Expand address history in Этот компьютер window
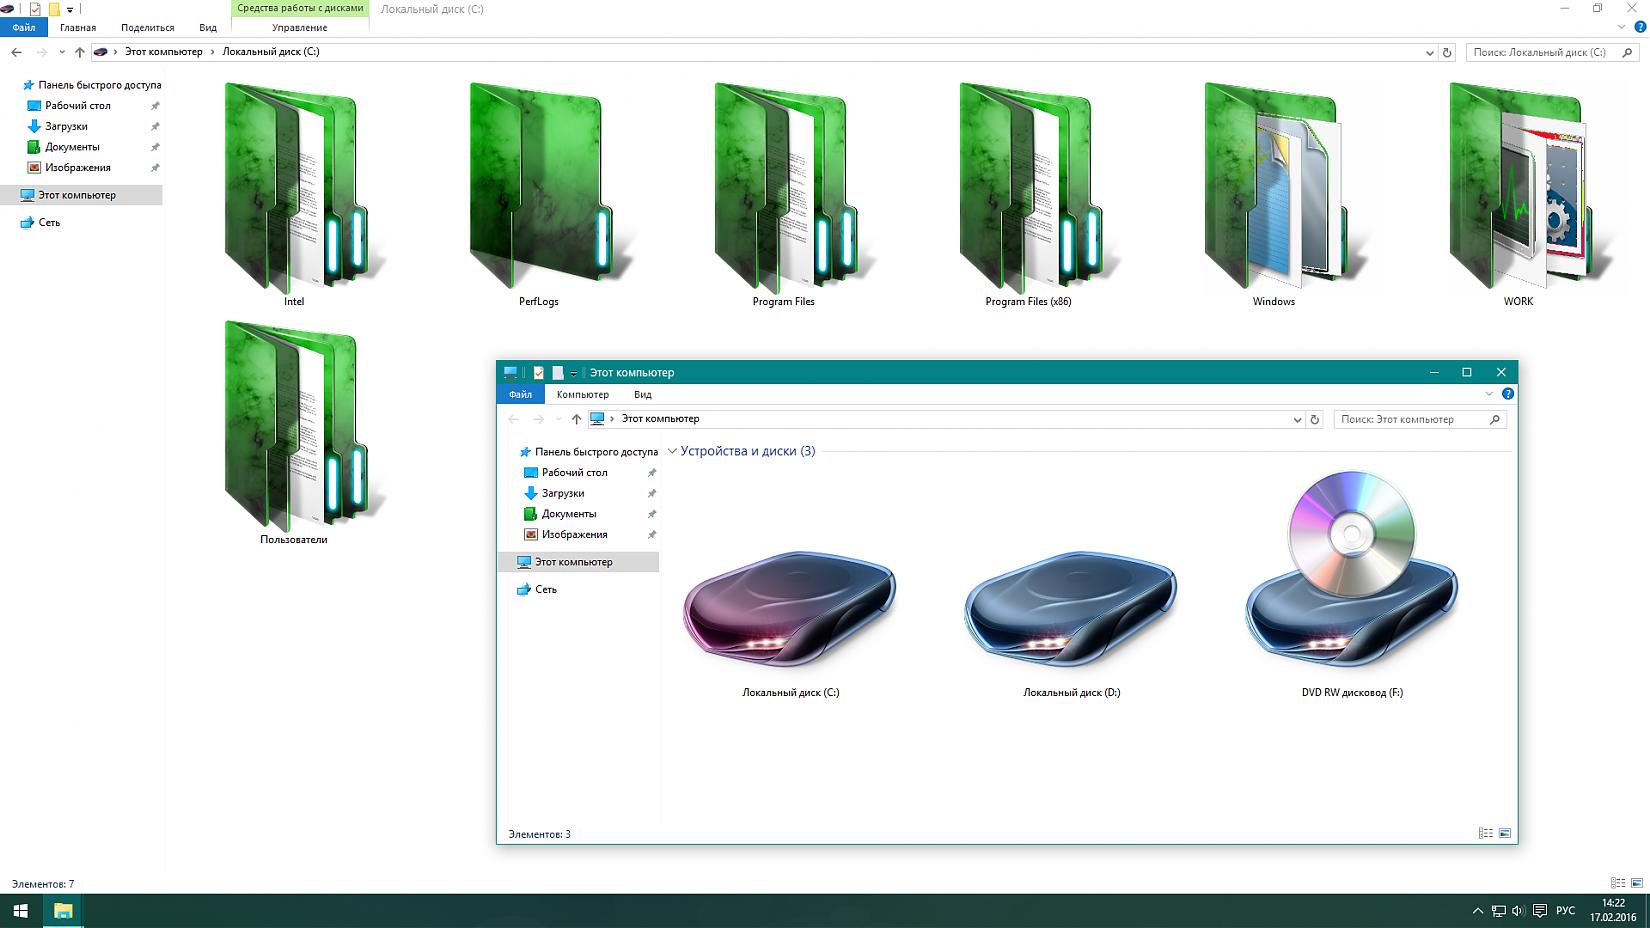Image resolution: width=1650 pixels, height=928 pixels. pyautogui.click(x=1297, y=420)
